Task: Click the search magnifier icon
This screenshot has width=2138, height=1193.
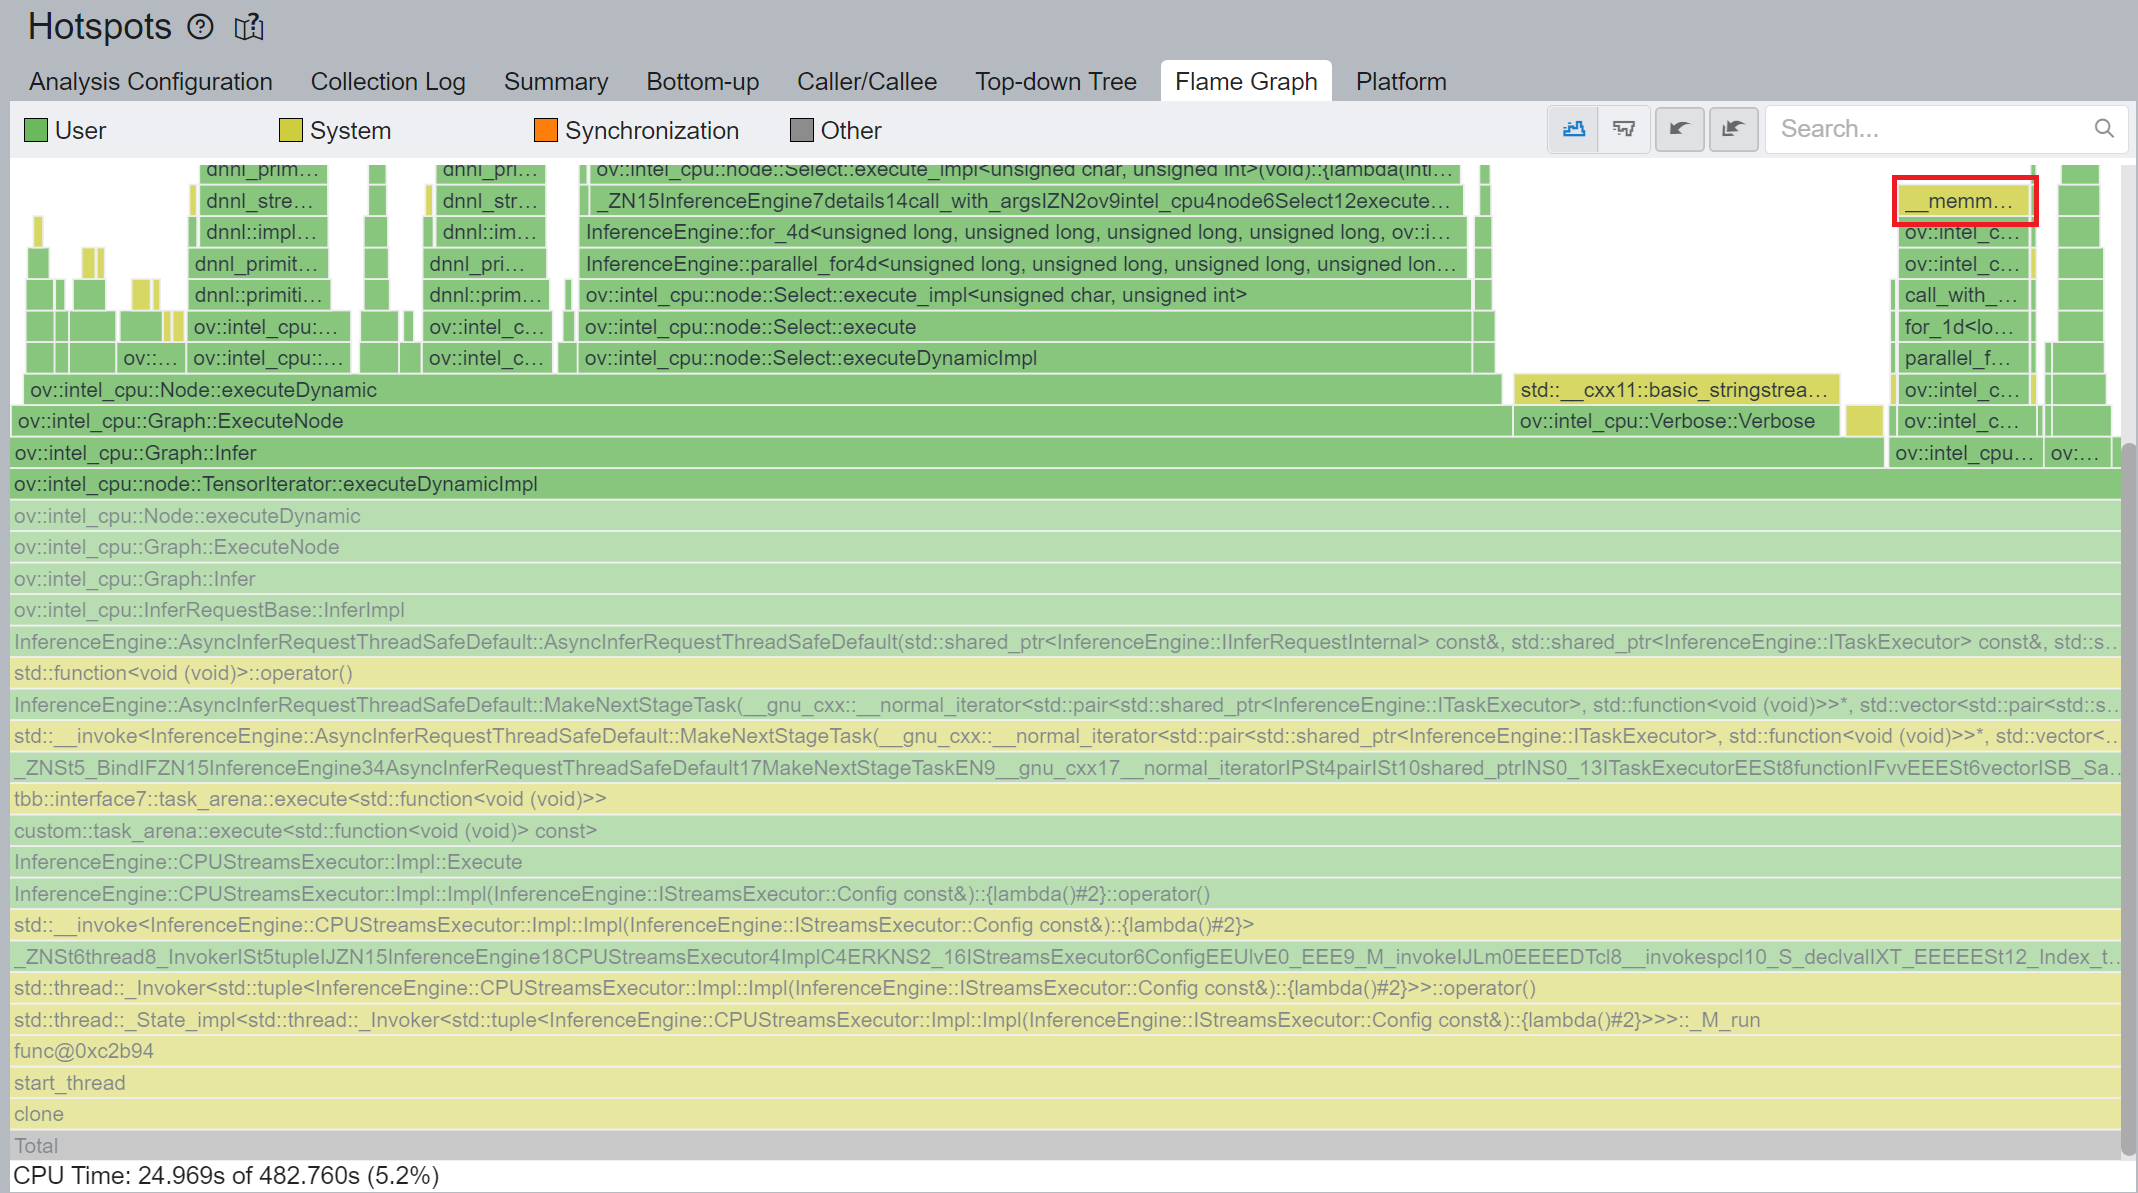Action: (2104, 128)
